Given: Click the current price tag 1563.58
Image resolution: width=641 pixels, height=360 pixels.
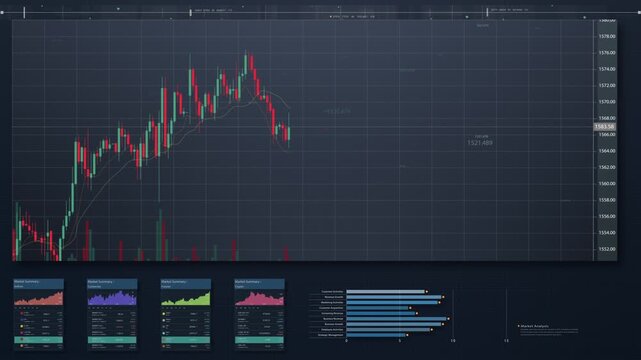Looking at the screenshot, I should click(x=604, y=127).
